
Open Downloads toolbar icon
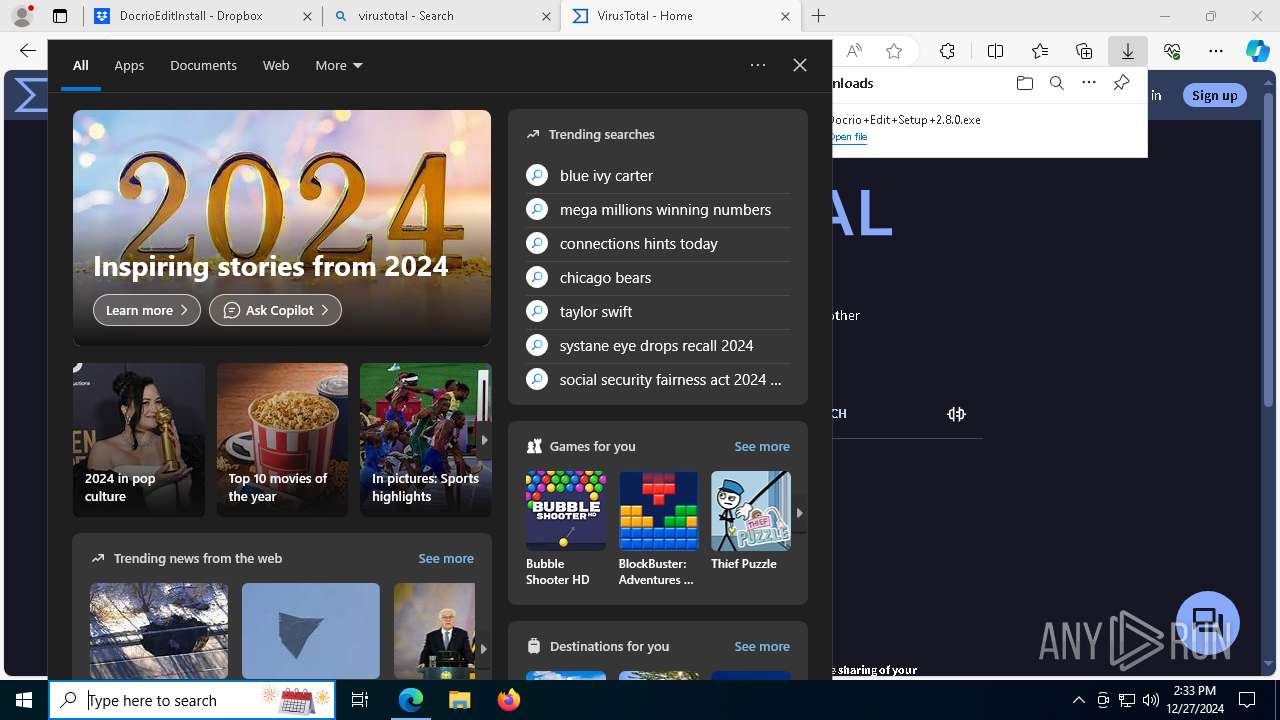(1128, 51)
